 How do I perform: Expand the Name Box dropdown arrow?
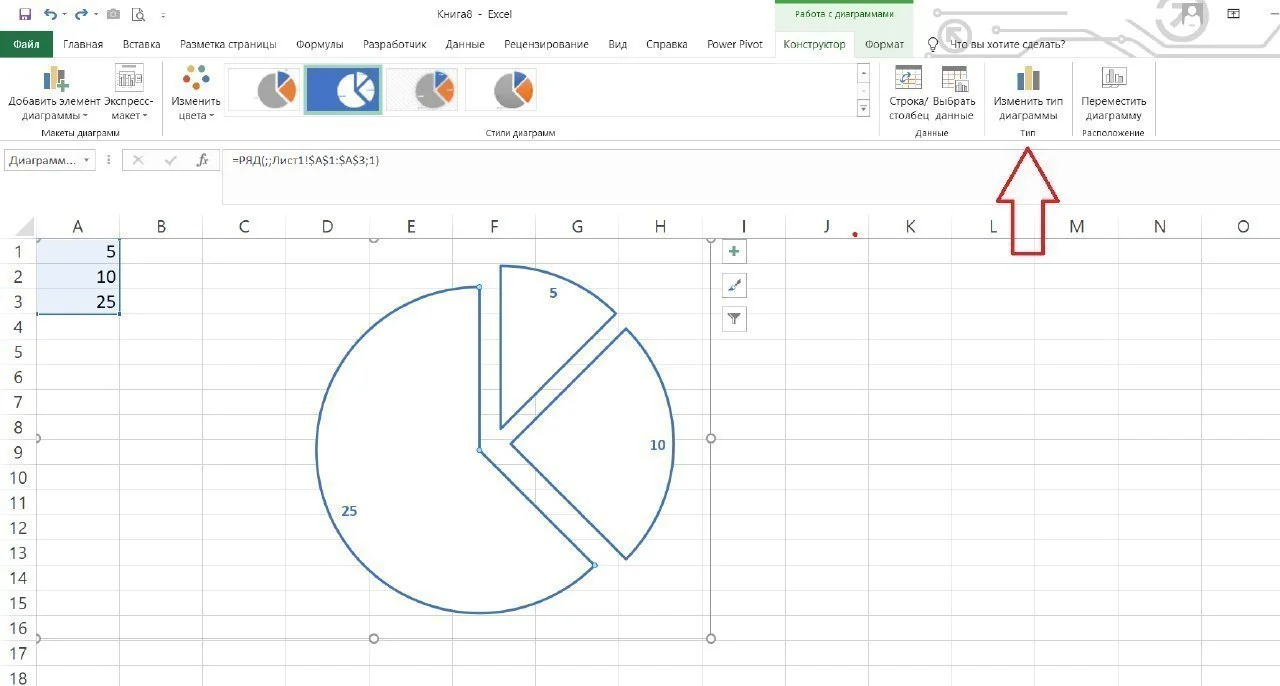click(88, 160)
